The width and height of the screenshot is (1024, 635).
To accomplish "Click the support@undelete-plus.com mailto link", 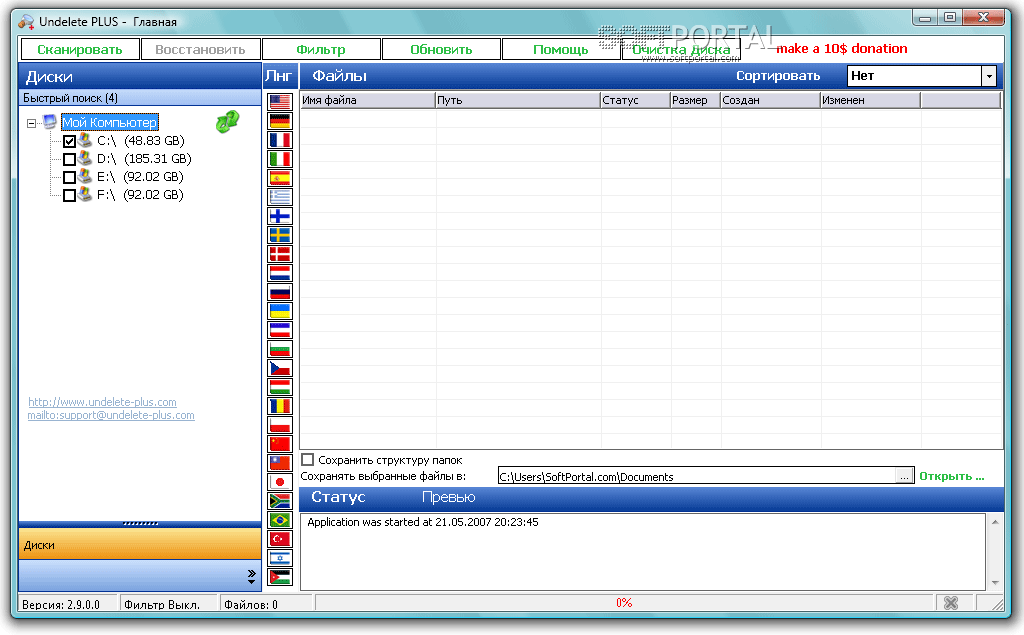I will point(111,415).
